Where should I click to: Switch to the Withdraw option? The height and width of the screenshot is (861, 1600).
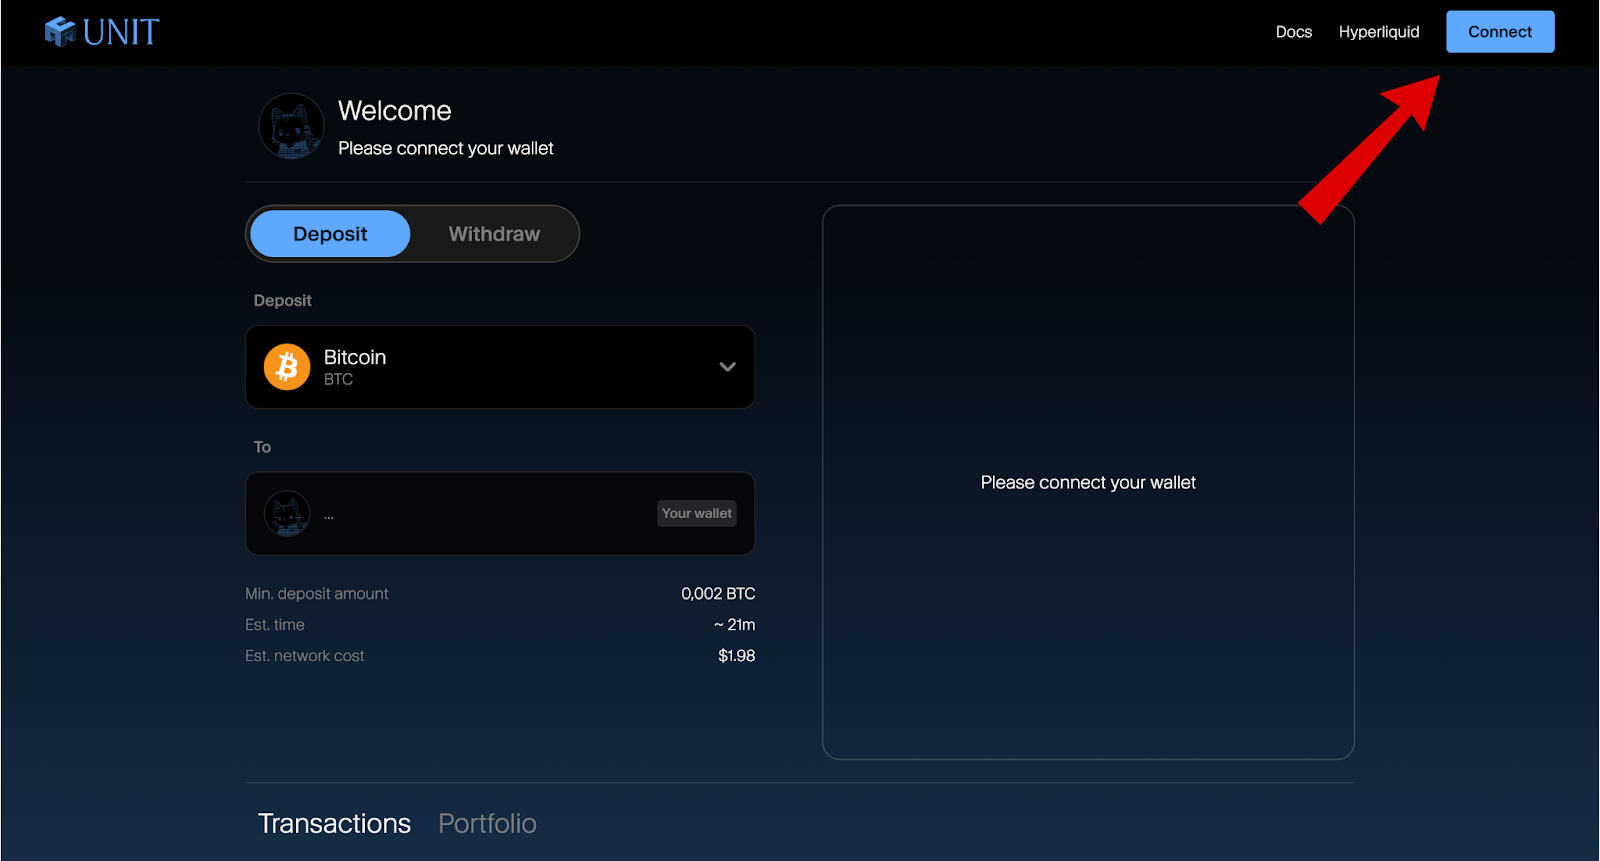[x=494, y=234]
